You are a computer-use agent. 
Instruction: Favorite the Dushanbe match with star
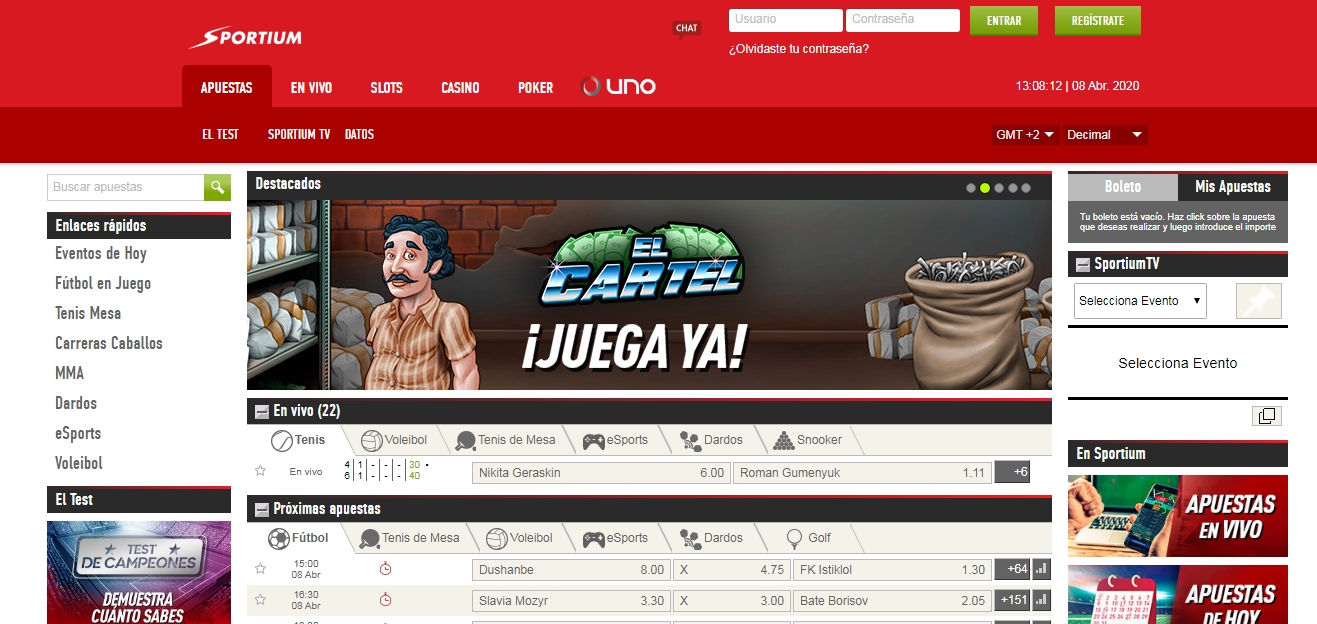(x=260, y=569)
